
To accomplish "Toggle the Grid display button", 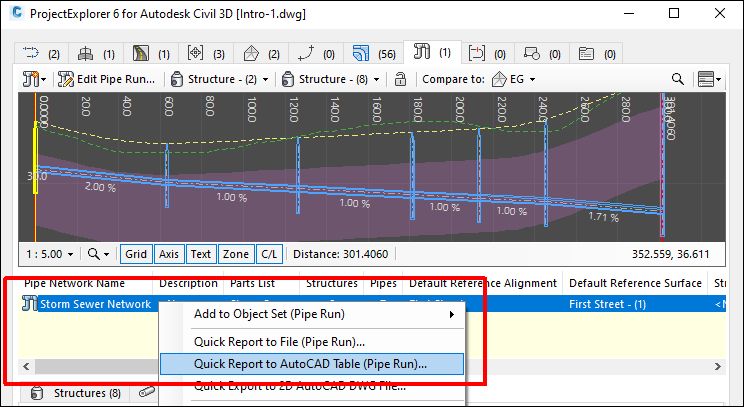I will [x=136, y=254].
